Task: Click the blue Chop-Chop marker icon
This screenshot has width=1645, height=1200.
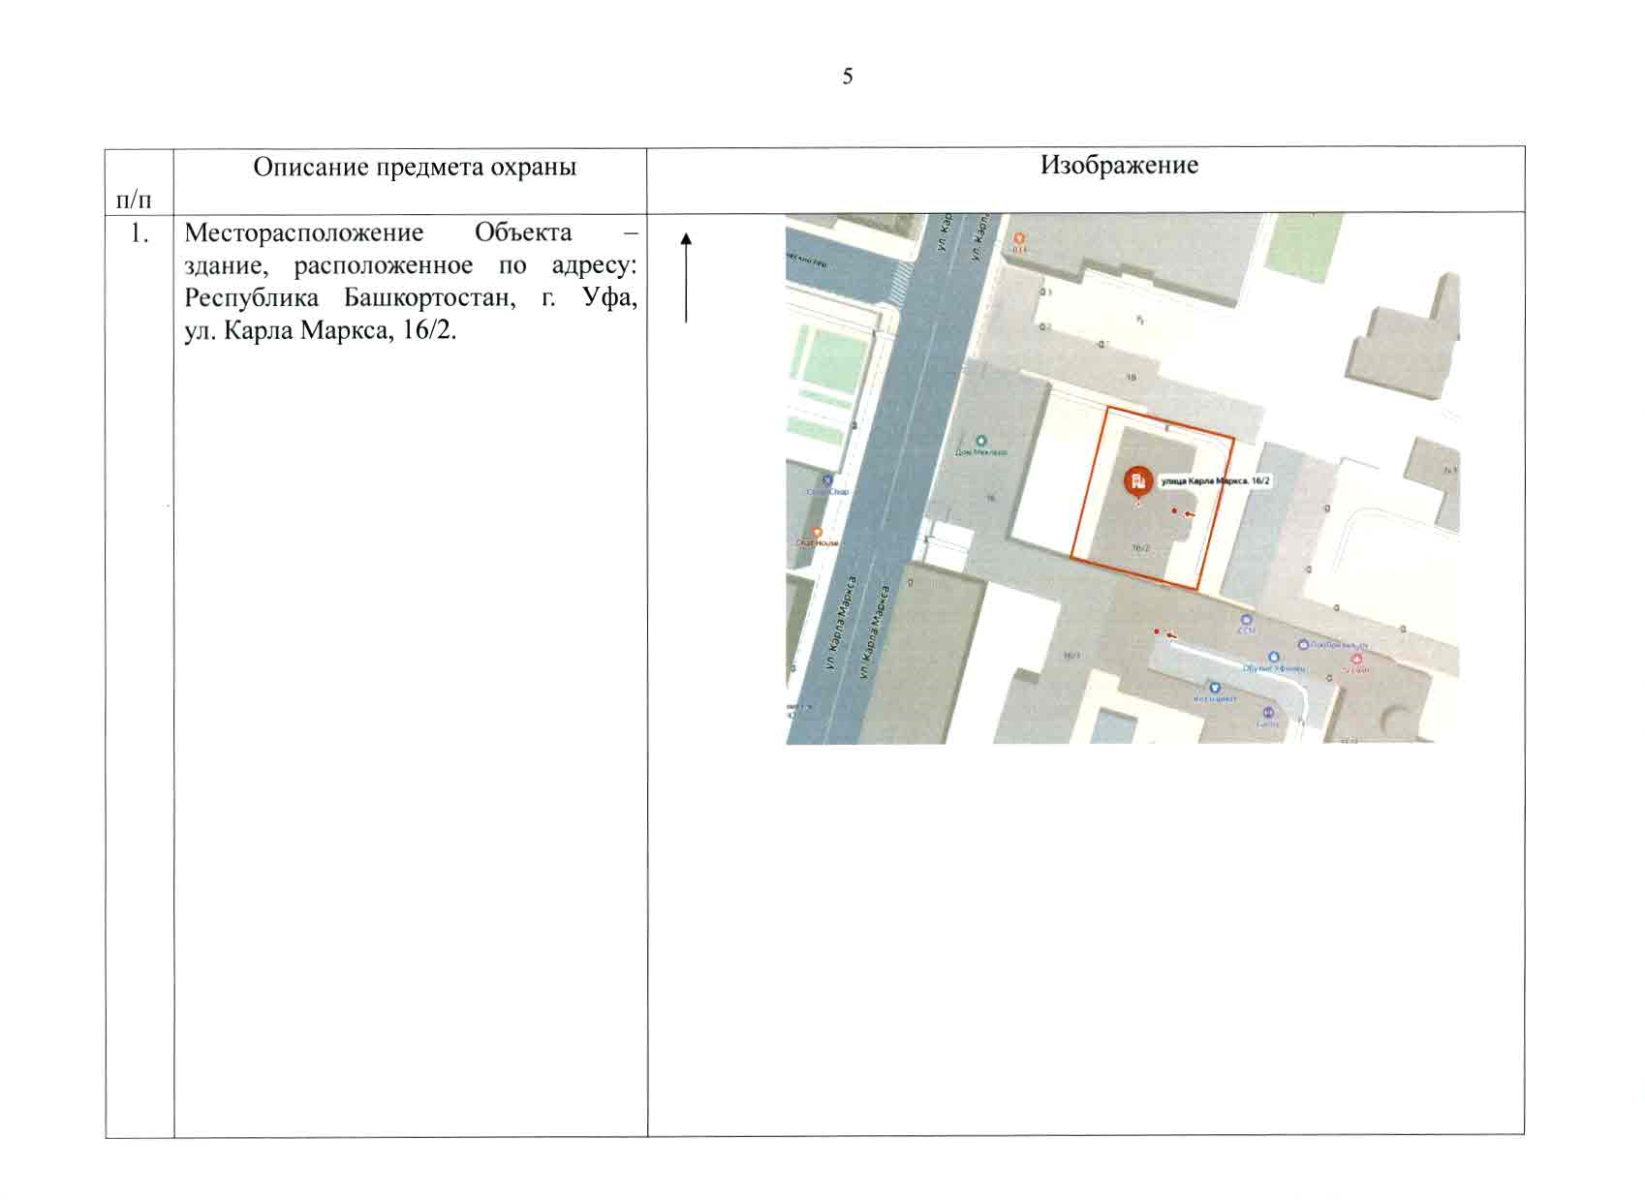Action: click(x=827, y=481)
